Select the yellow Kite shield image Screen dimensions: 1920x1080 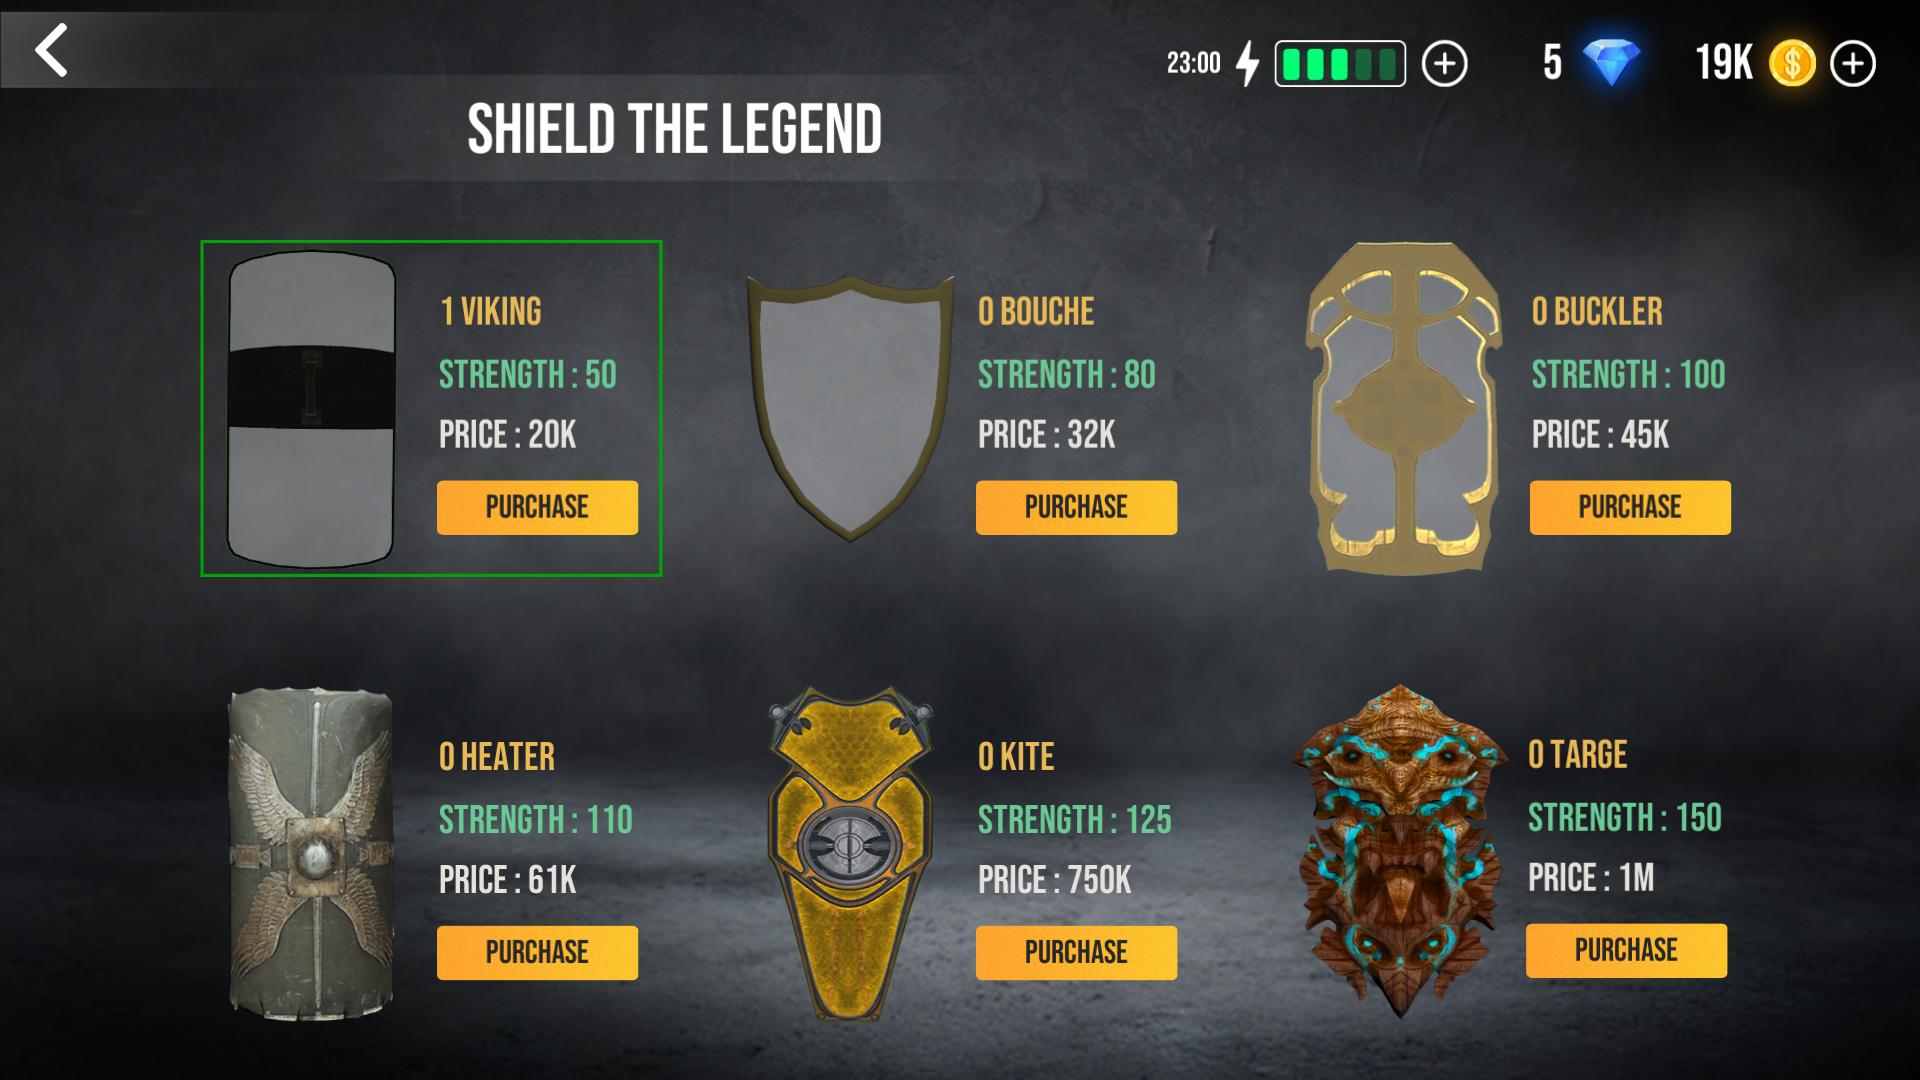(x=850, y=853)
